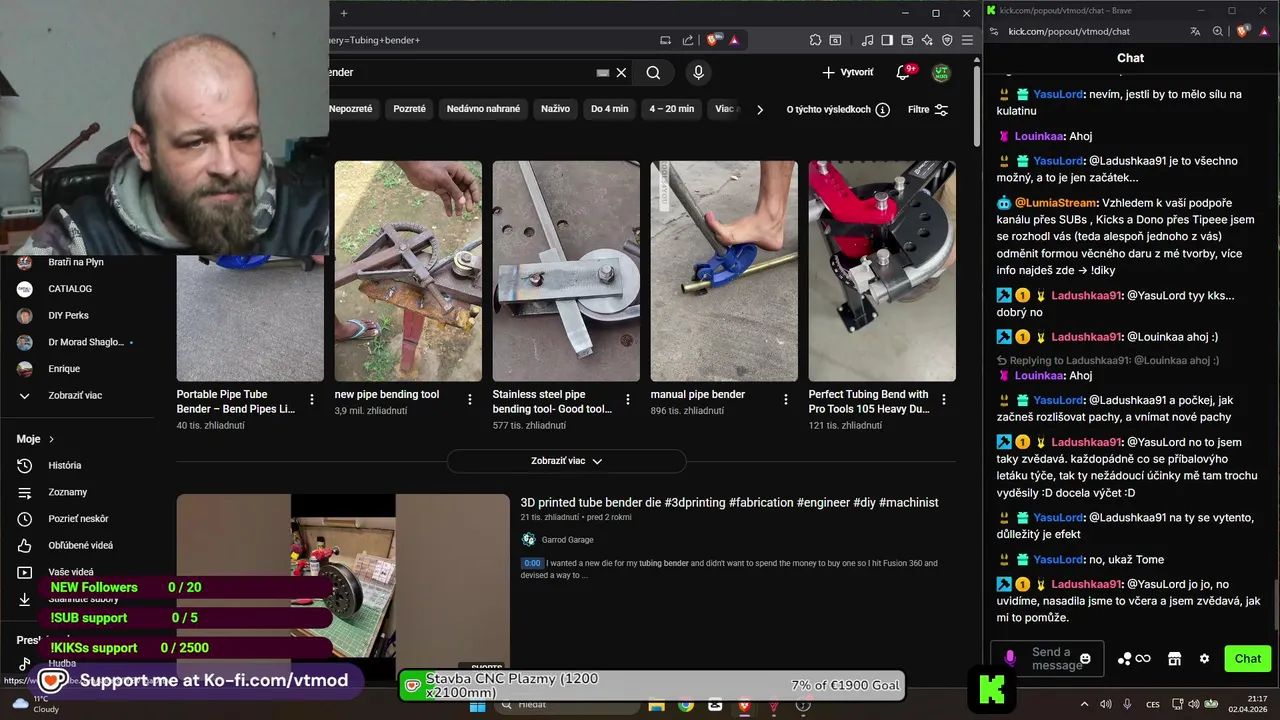1280x720 pixels.
Task: Open options for new pipe bending tool video
Action: (470, 400)
